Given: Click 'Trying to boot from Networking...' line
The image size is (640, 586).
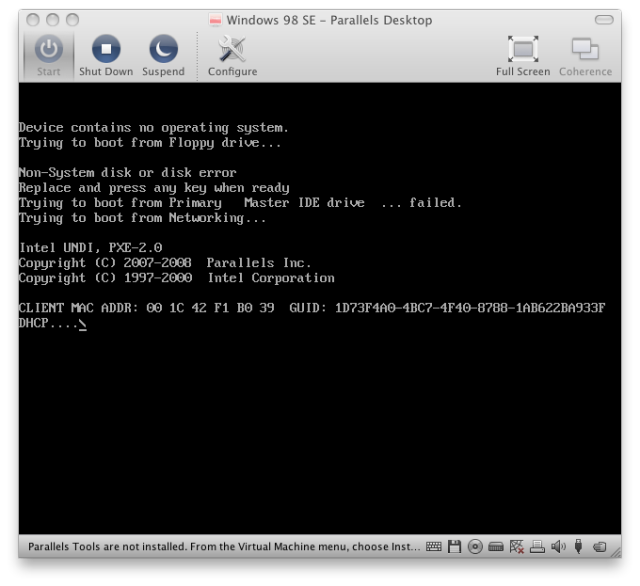Looking at the screenshot, I should (x=142, y=218).
